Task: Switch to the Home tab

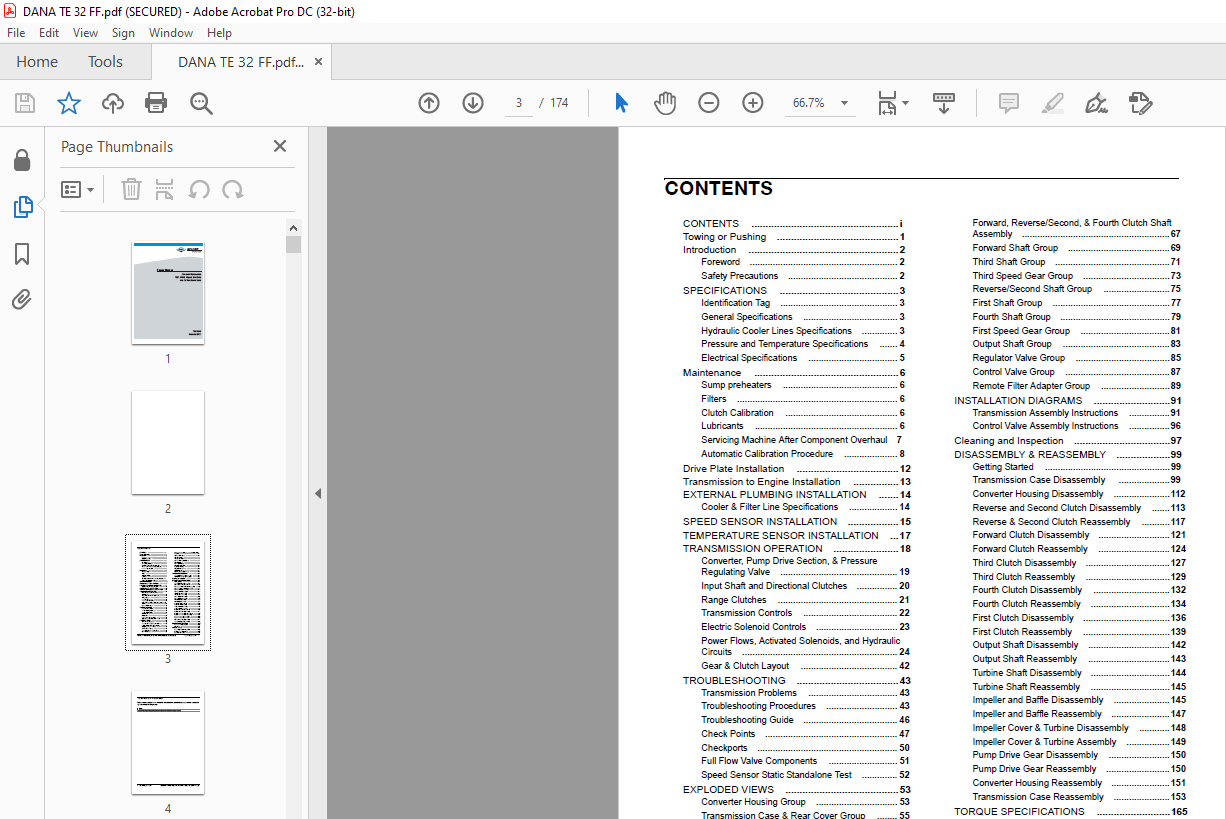Action: (x=37, y=61)
